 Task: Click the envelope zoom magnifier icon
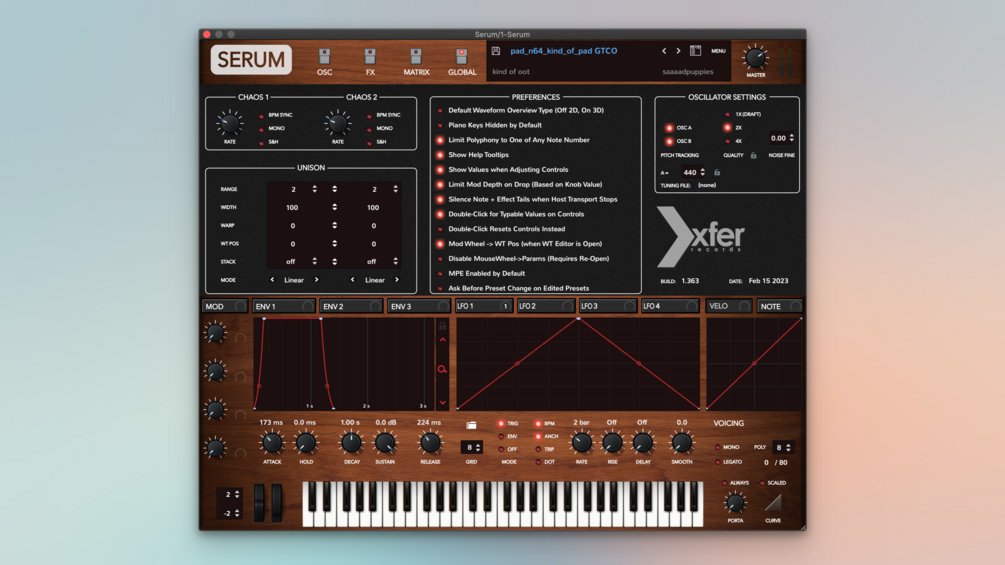[442, 369]
